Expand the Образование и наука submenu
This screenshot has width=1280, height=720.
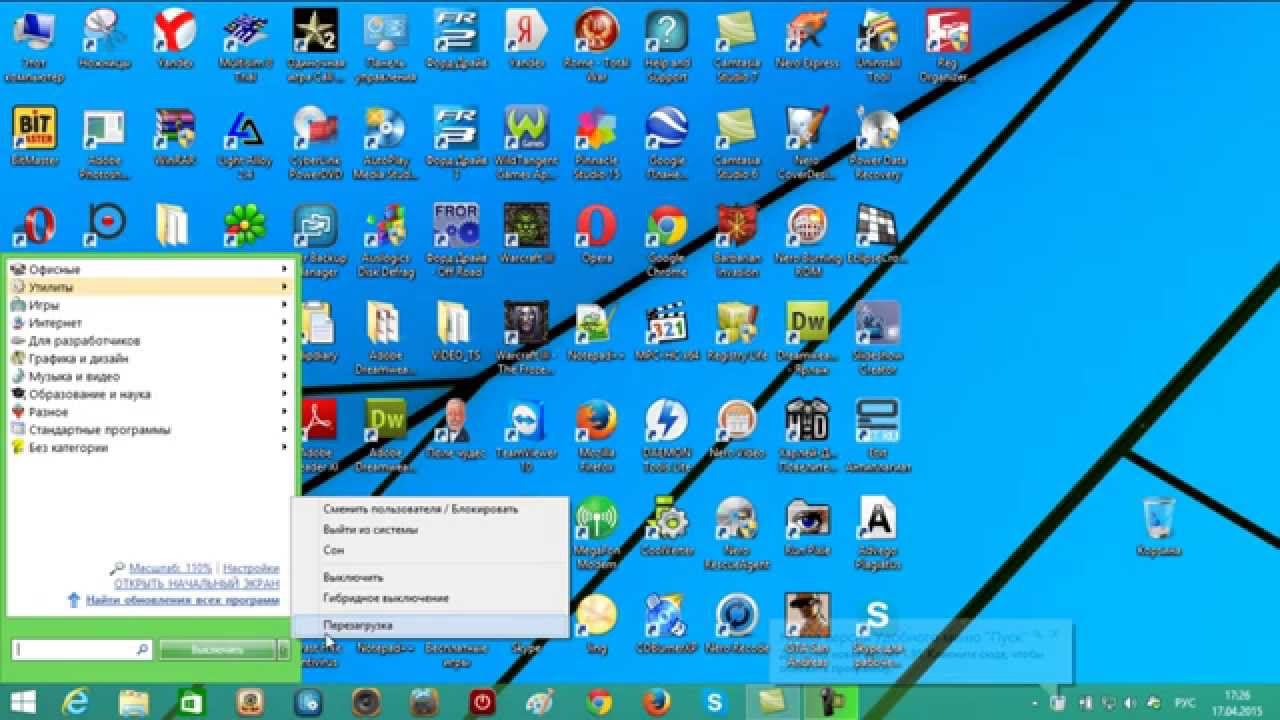click(x=150, y=394)
